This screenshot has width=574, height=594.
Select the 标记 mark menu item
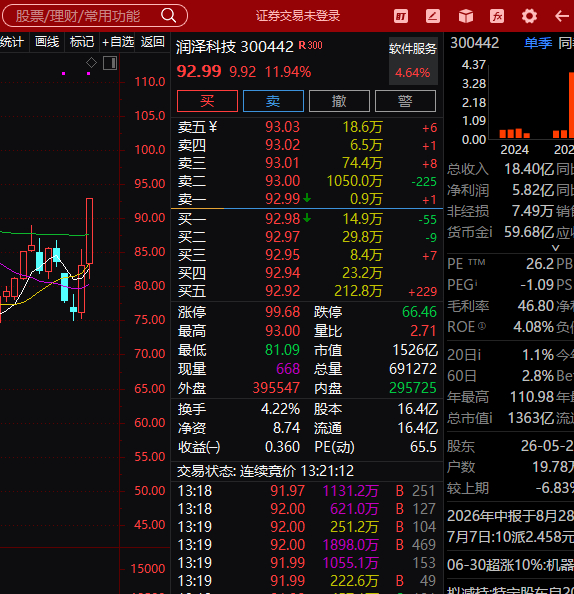click(x=82, y=42)
